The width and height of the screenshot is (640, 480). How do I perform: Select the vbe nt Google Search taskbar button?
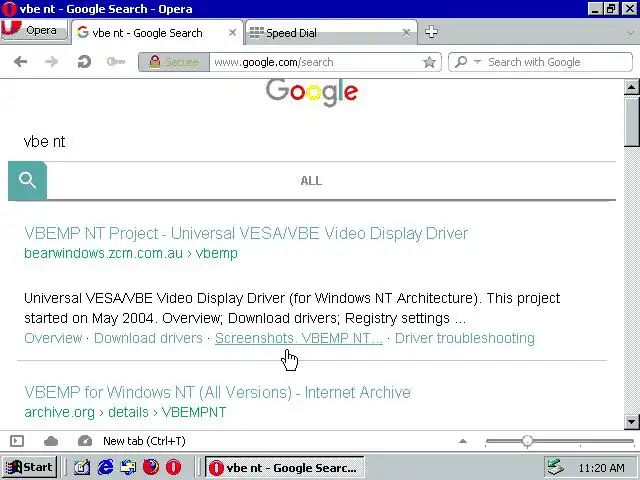[x=284, y=468]
